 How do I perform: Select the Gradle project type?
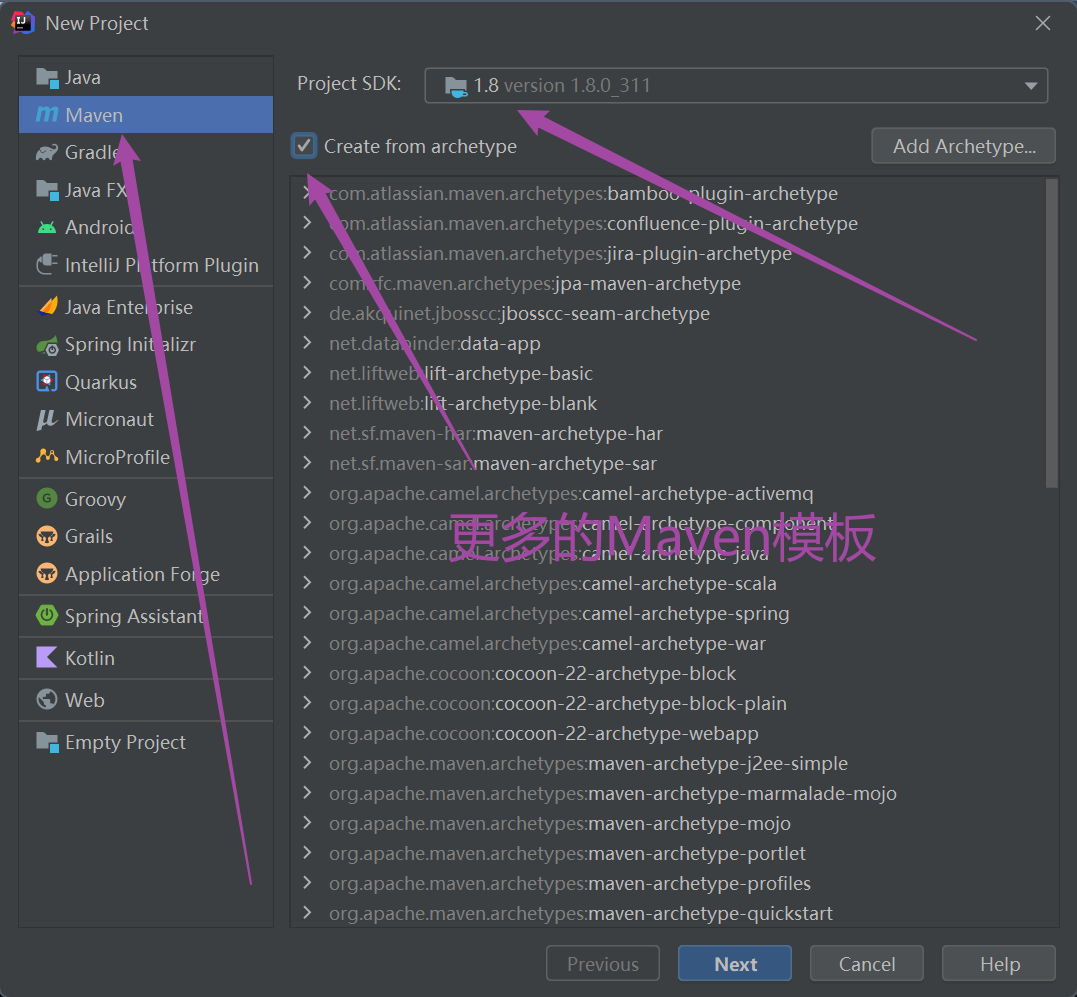tap(146, 152)
